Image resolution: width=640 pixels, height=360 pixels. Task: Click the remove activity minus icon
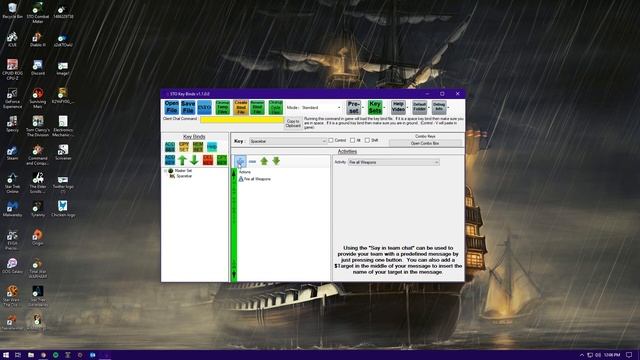click(x=252, y=161)
